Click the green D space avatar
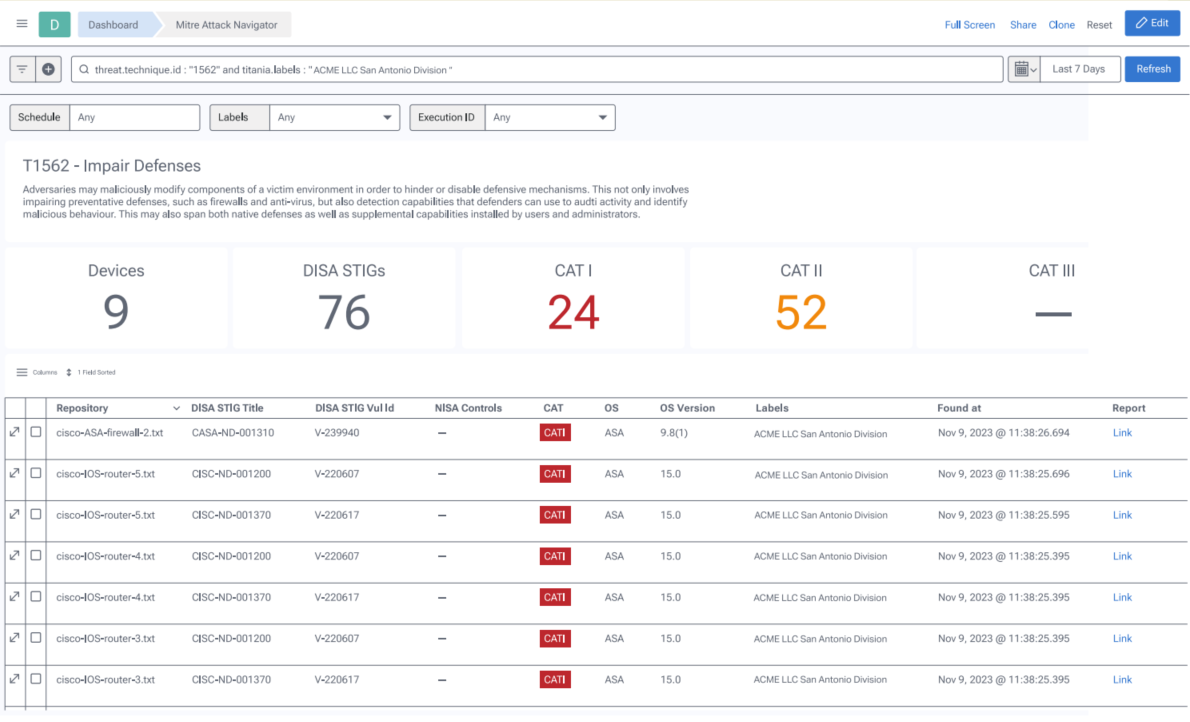The height and width of the screenshot is (722, 1190). point(54,24)
